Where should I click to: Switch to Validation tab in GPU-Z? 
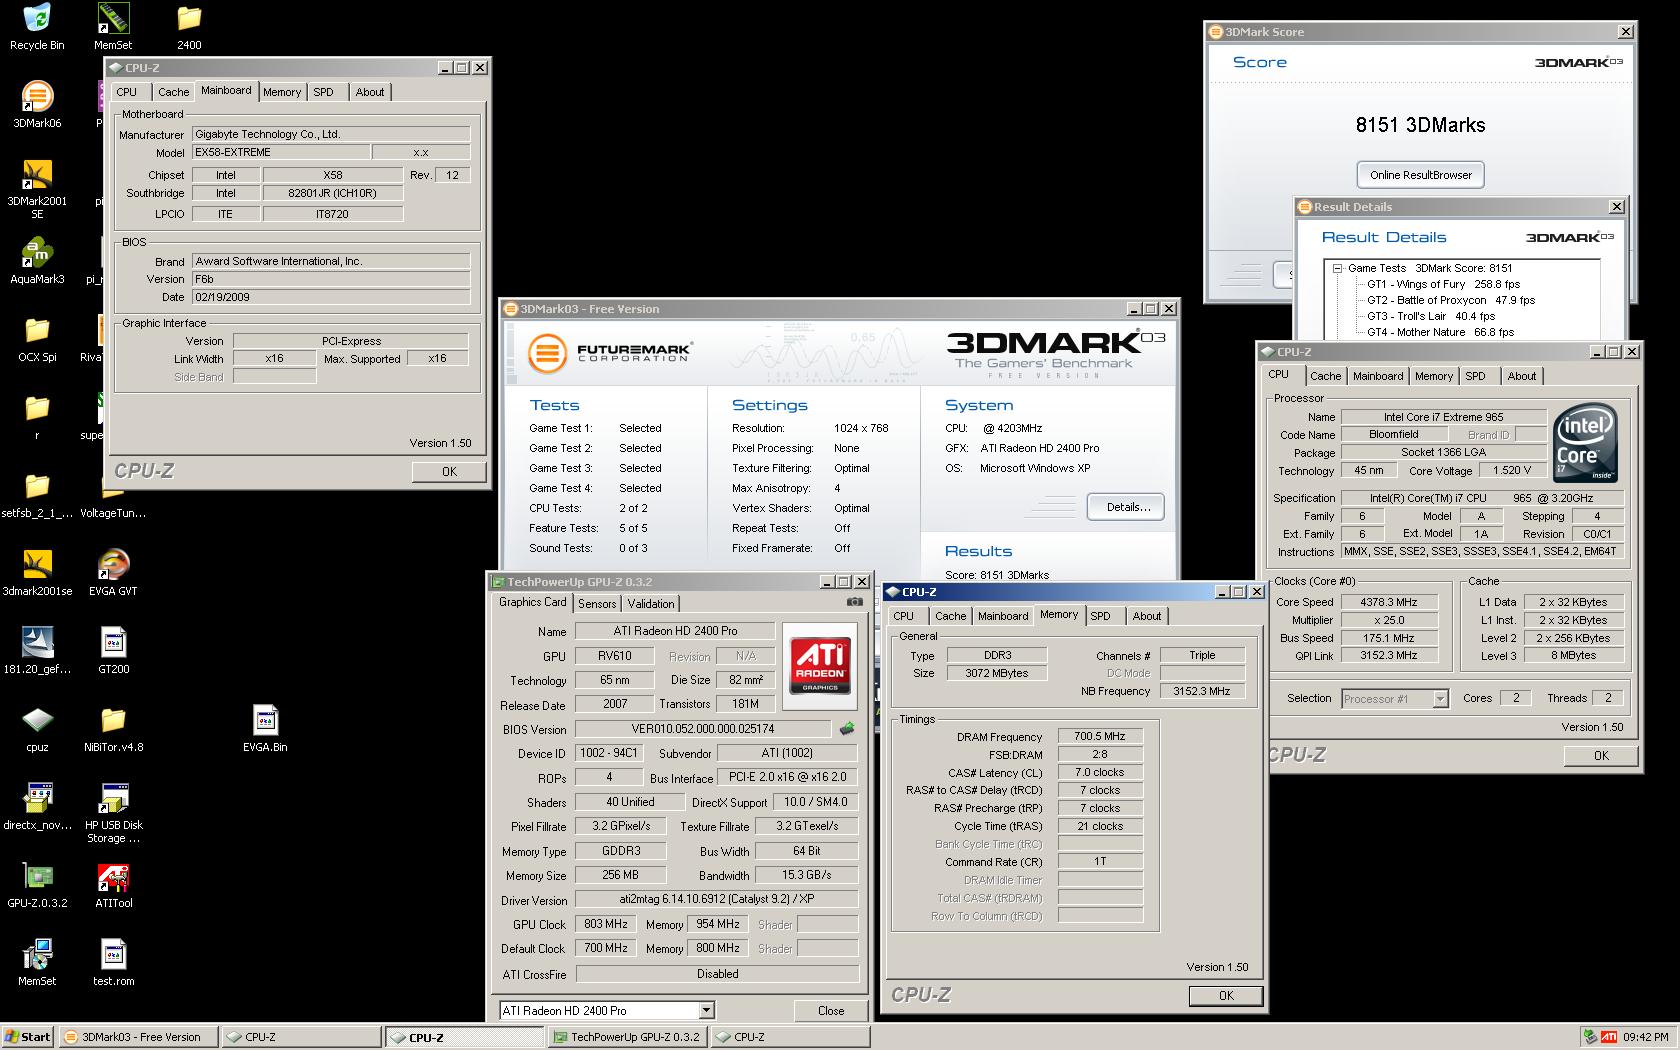click(x=651, y=604)
